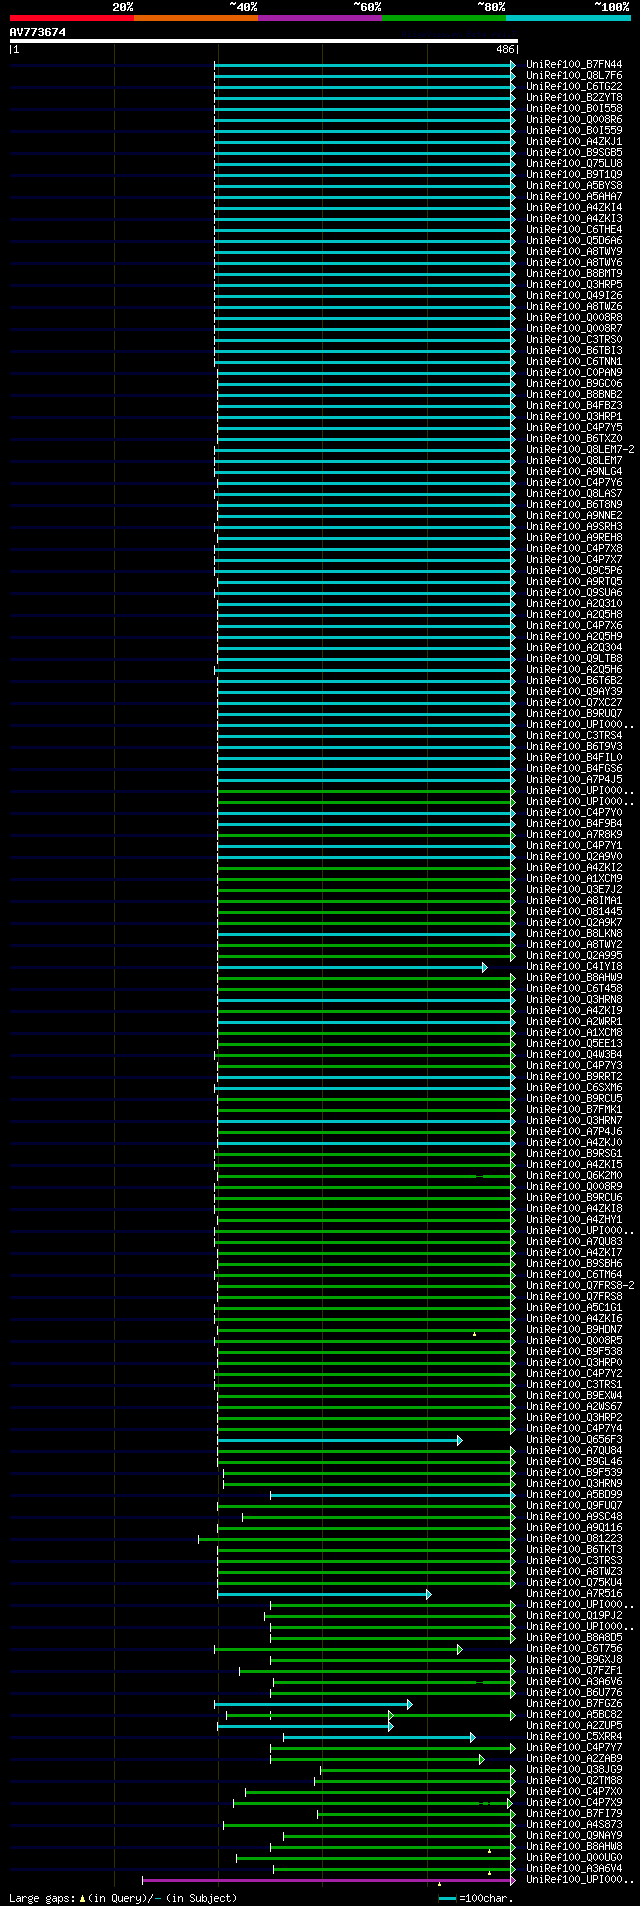Open hit UniRef100_Q8L7F6

(x=574, y=75)
